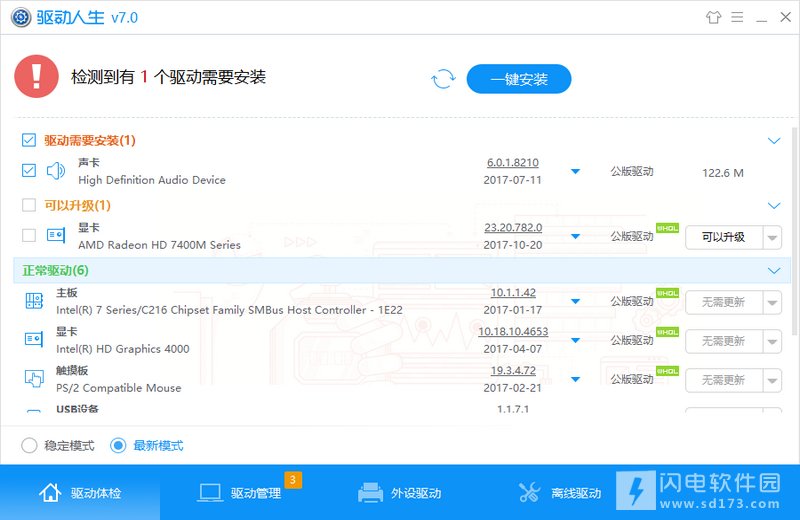
Task: Check the AMD Radeon HD 7400M checkbox
Action: pyautogui.click(x=29, y=236)
